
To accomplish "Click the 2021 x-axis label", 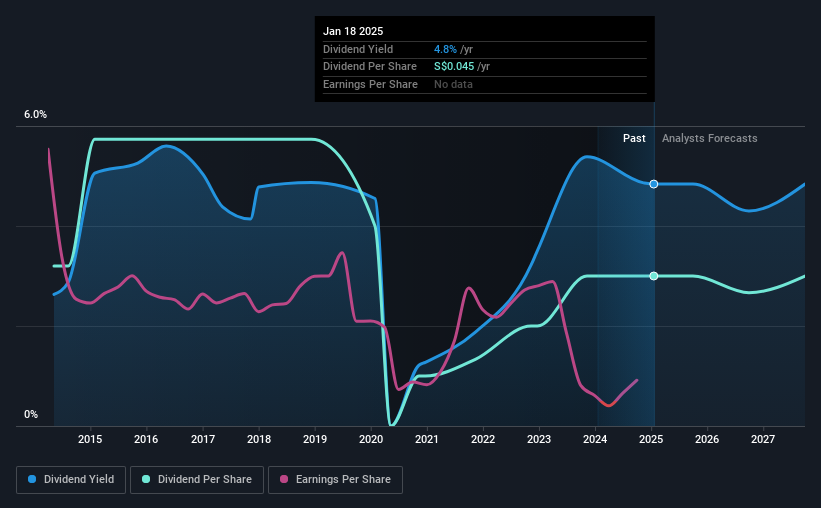I will [427, 439].
